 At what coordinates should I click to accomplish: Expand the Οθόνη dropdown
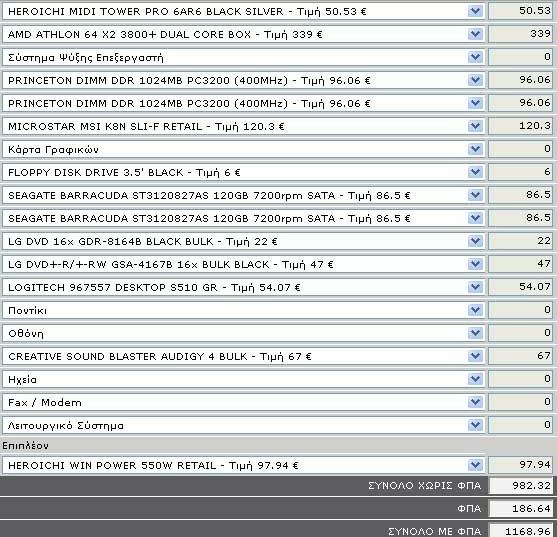click(x=243, y=333)
